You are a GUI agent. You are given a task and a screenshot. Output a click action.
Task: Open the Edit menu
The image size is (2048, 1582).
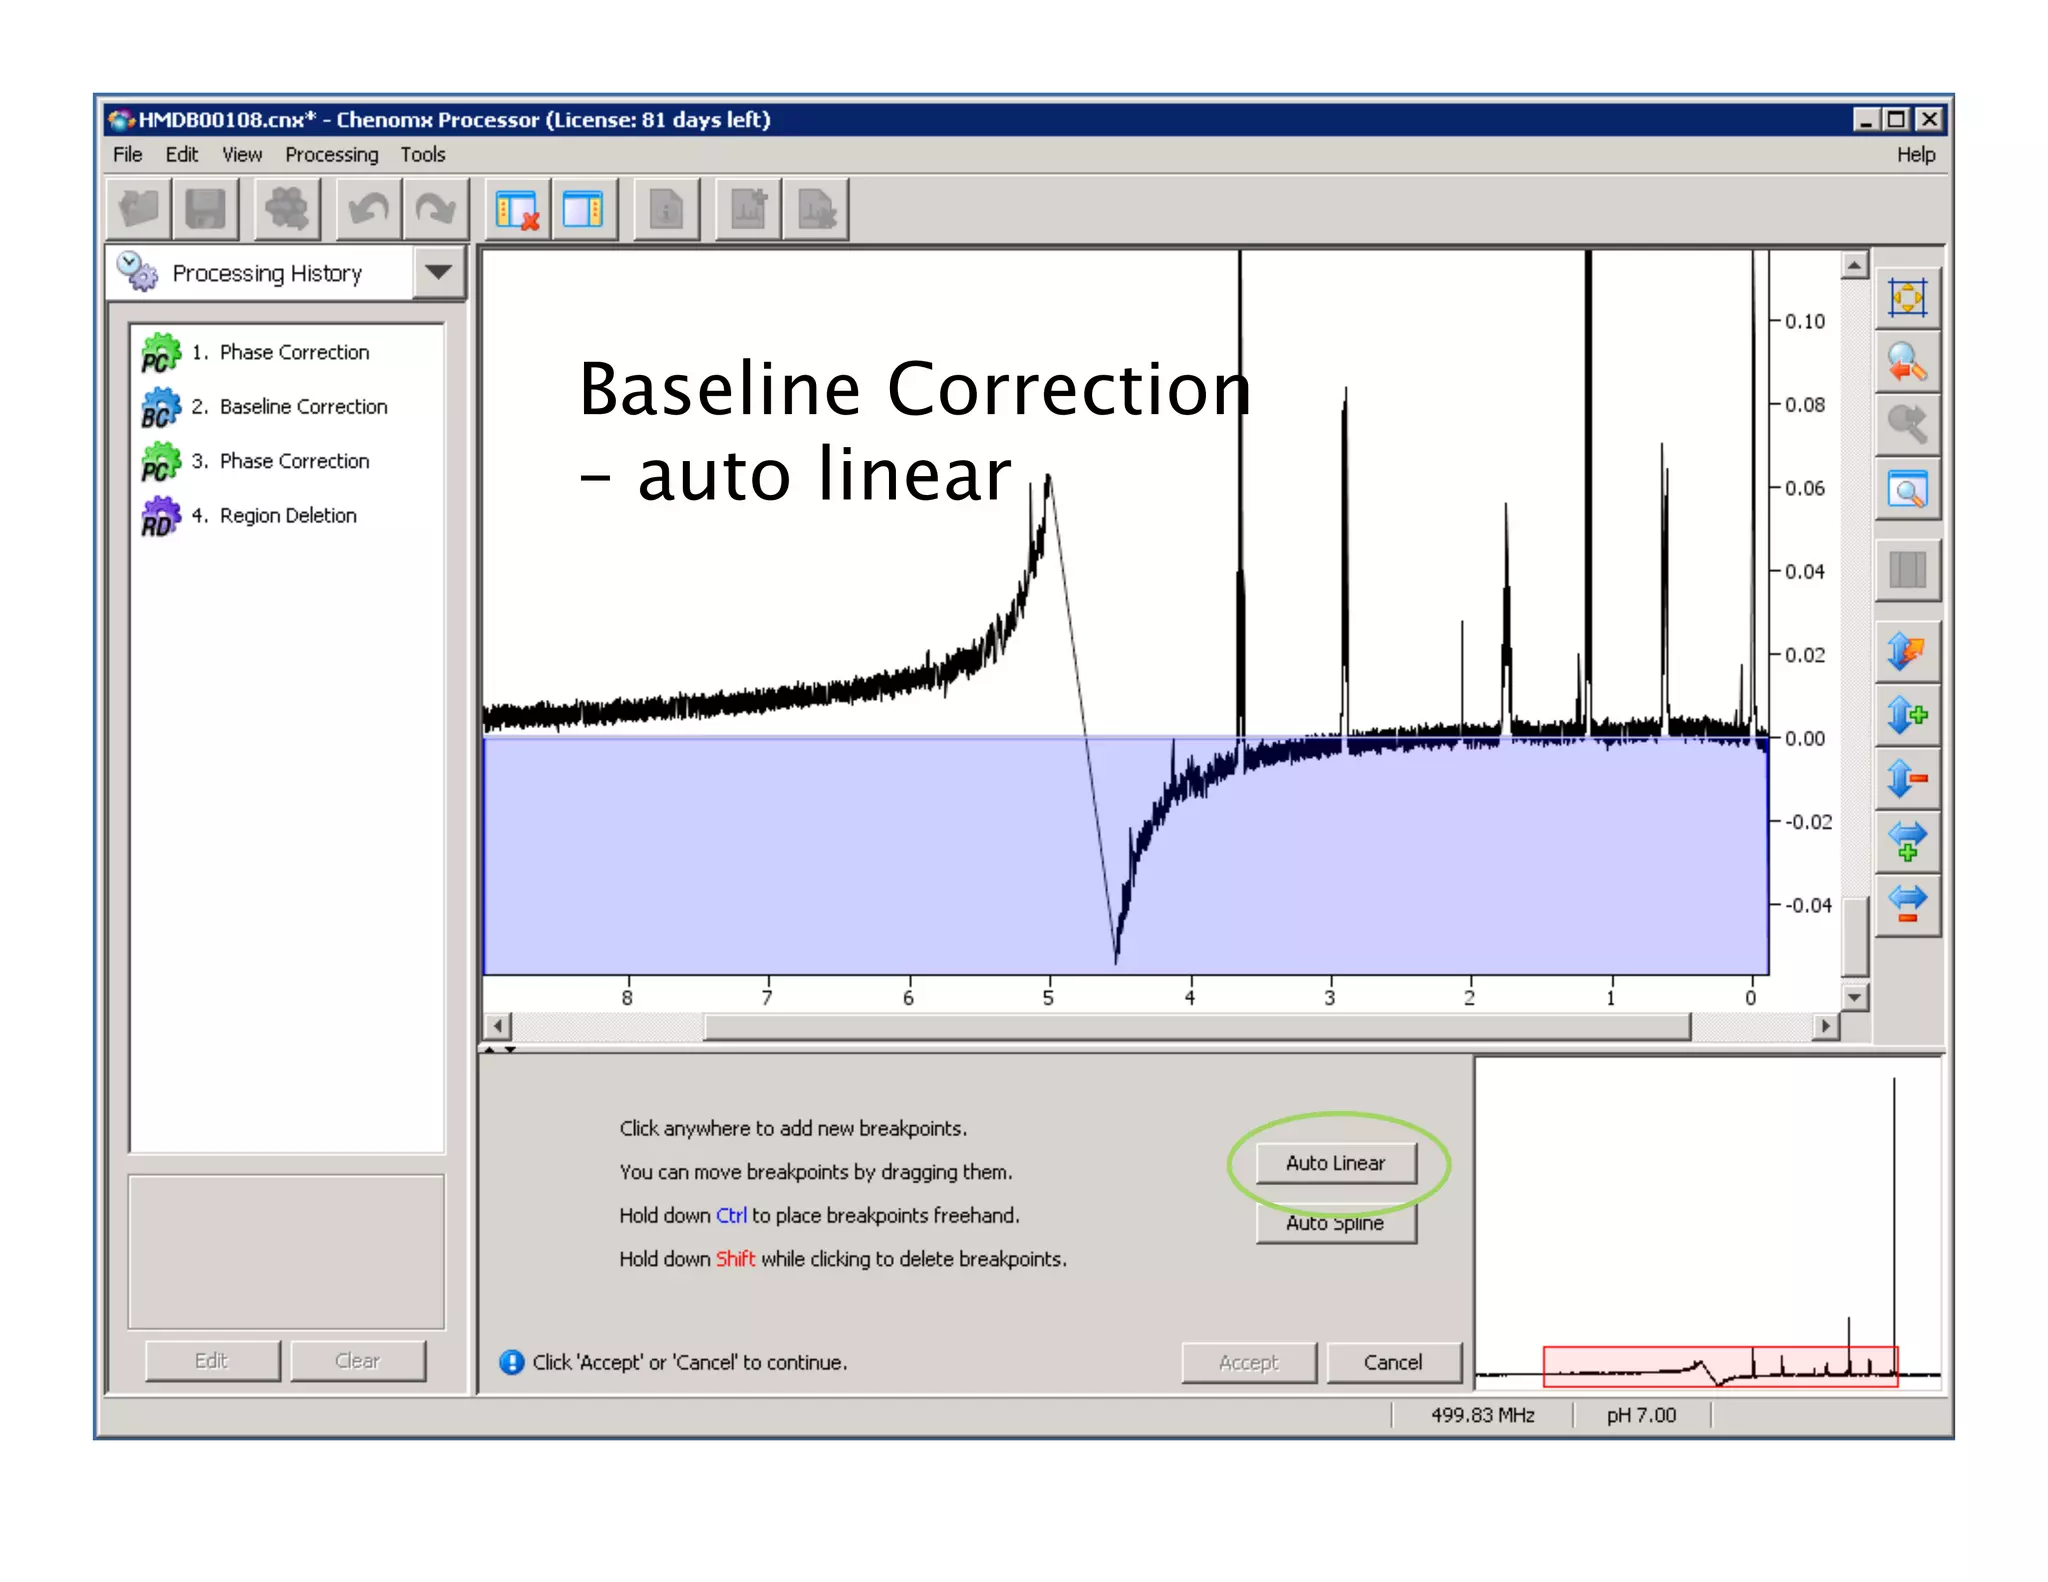point(181,154)
